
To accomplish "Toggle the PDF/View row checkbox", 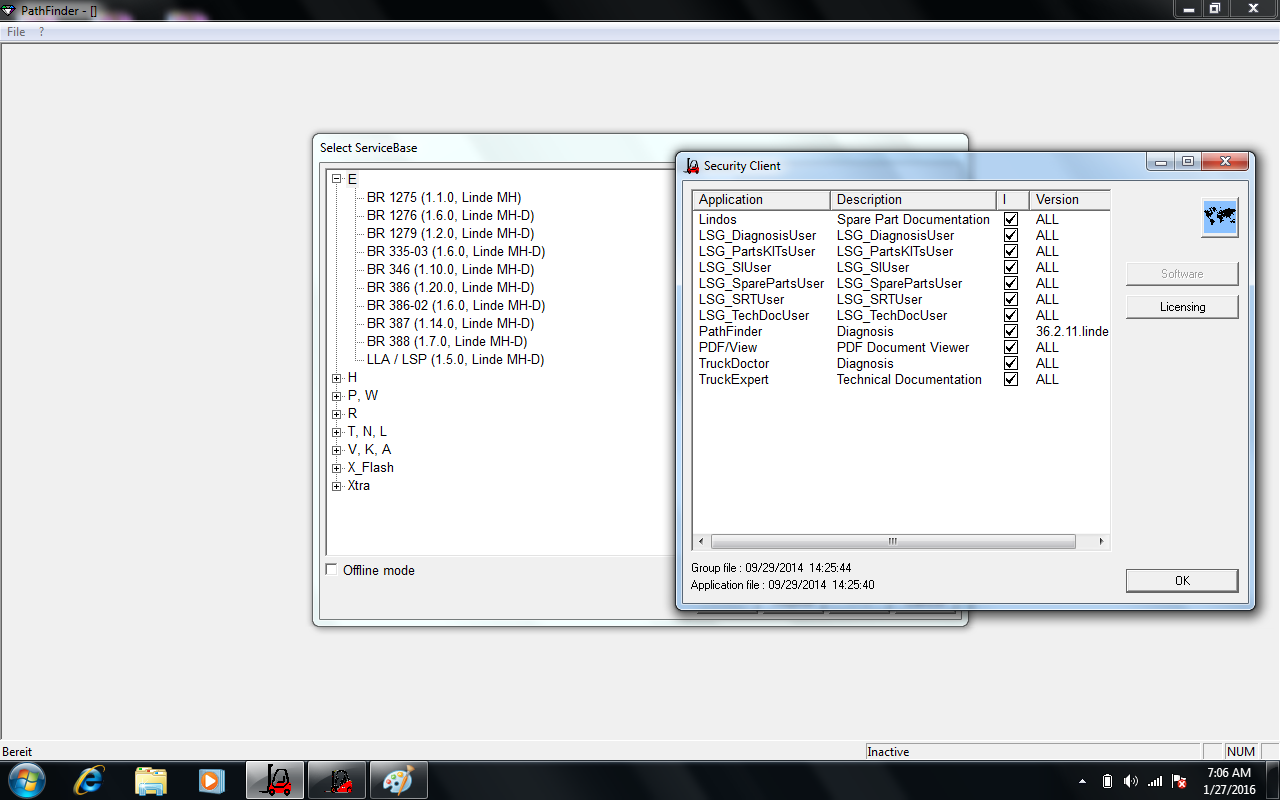I will tap(1011, 347).
